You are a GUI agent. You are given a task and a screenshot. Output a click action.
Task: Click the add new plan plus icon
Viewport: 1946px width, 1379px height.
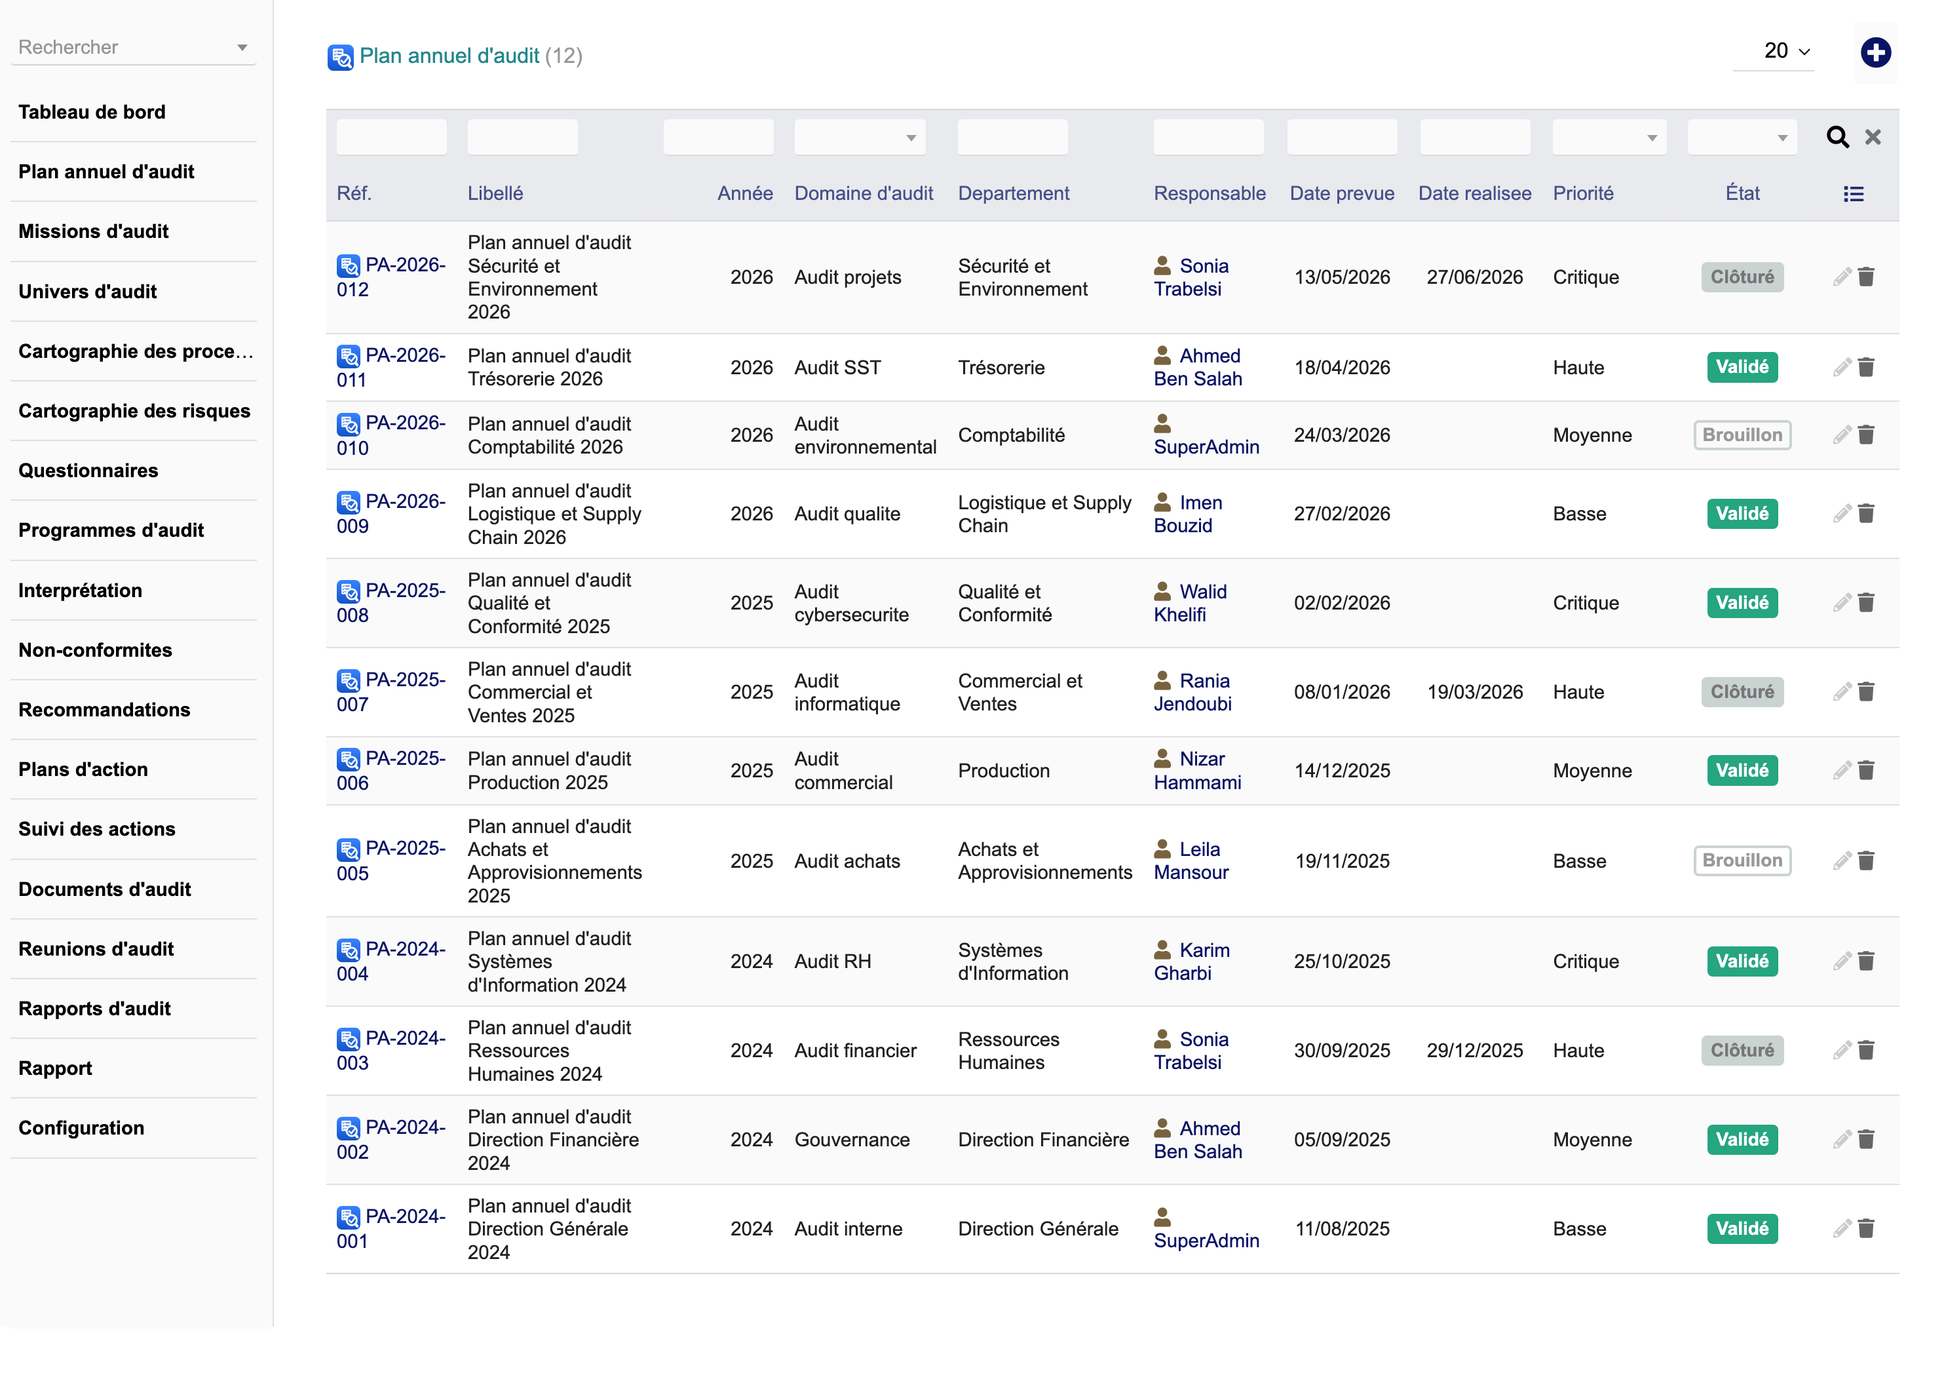pos(1875,52)
